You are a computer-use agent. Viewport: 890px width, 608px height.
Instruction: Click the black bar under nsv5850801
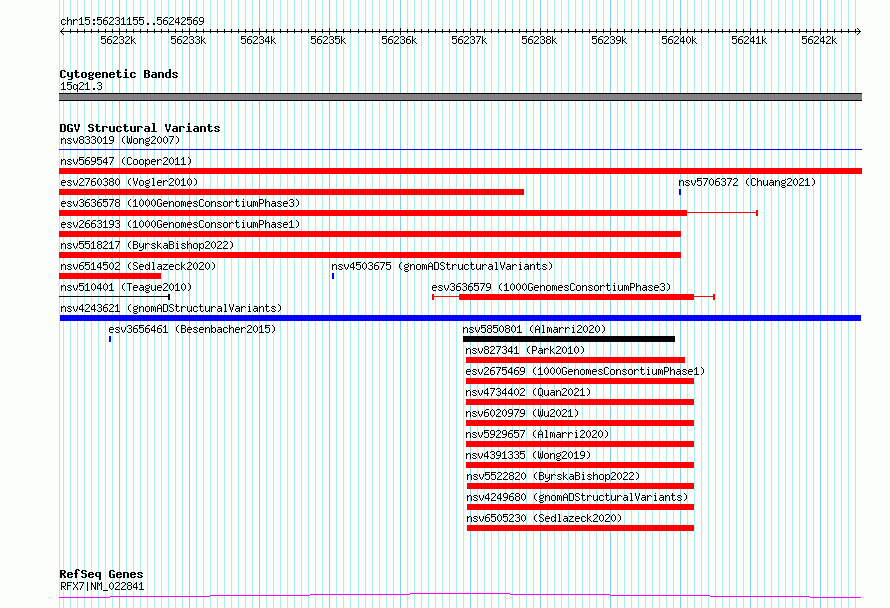tap(569, 339)
